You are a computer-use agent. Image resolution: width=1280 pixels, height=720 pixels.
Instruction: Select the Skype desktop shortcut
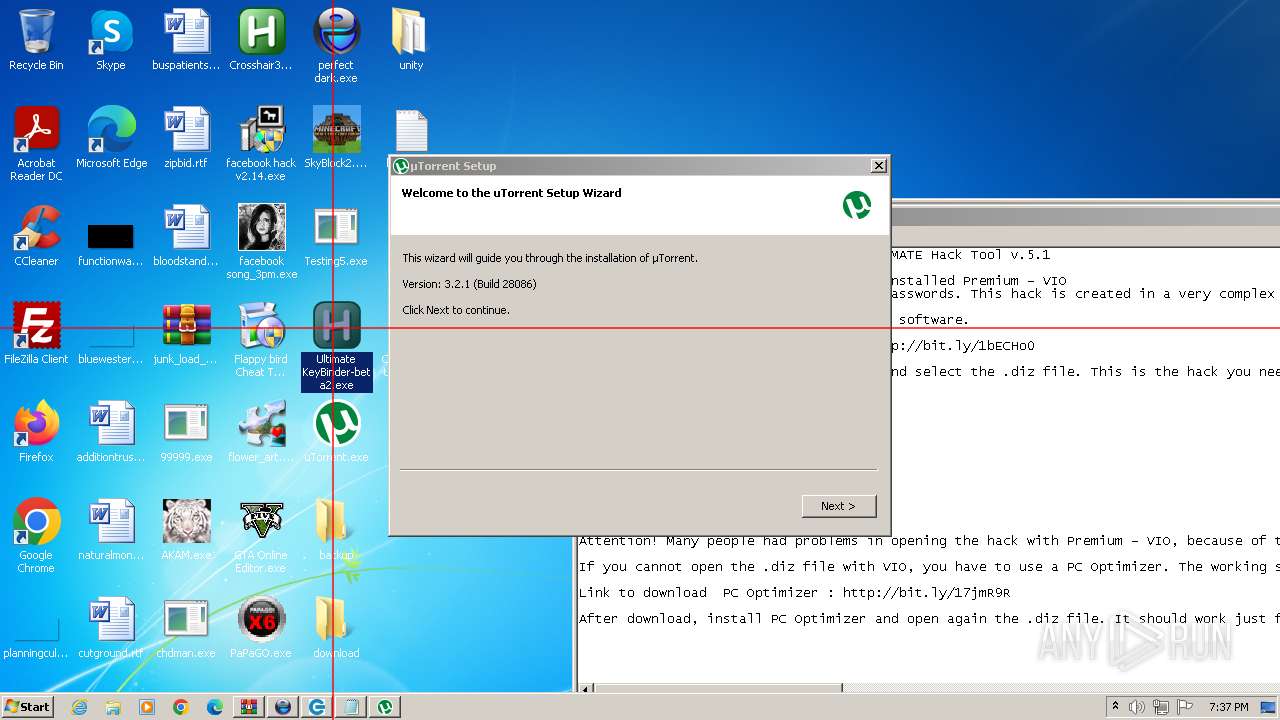(111, 41)
